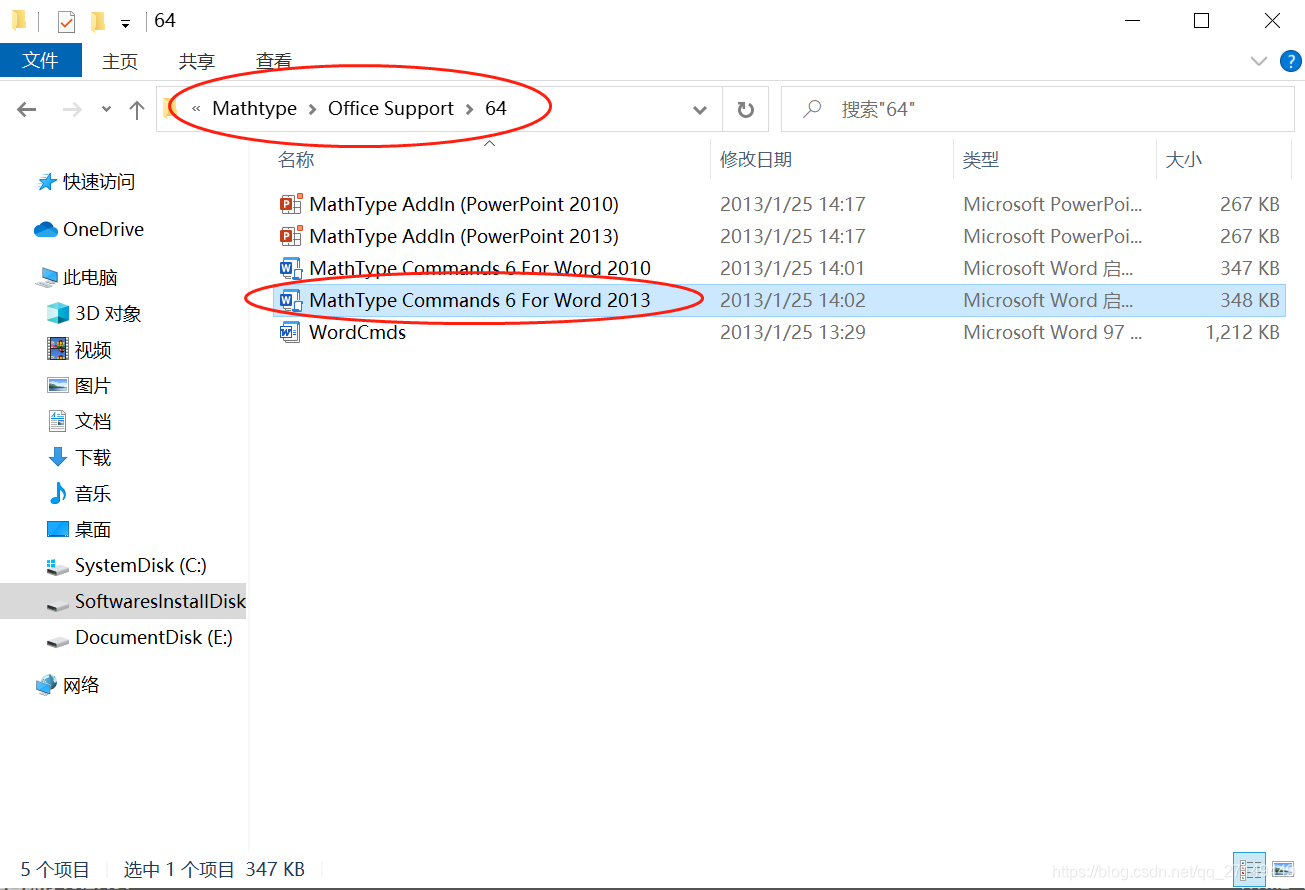1305x890 pixels.
Task: Click the Word icon of Word 2010 commands file
Action: click(291, 268)
